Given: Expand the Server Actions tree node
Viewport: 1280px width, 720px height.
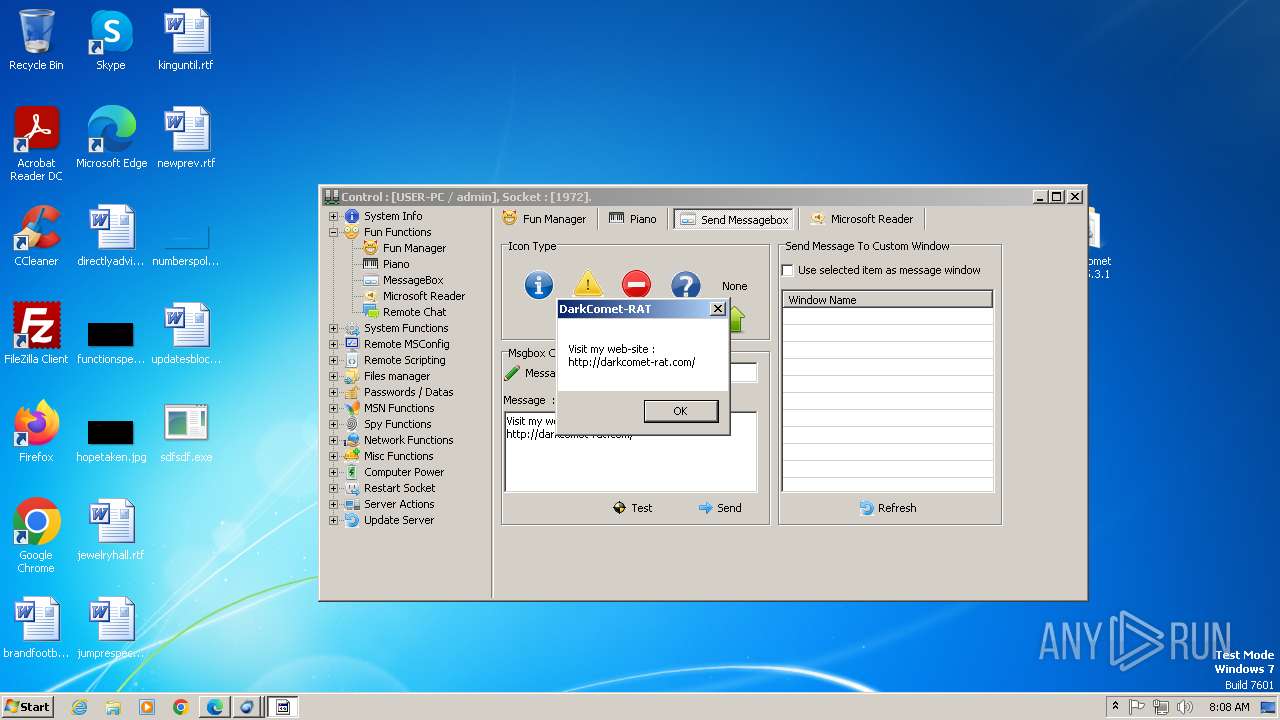Looking at the screenshot, I should tap(334, 504).
